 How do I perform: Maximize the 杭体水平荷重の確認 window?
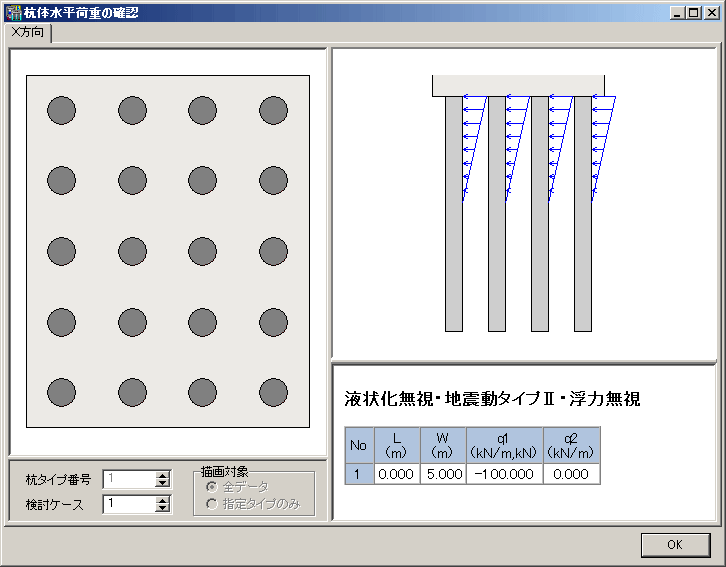click(694, 13)
